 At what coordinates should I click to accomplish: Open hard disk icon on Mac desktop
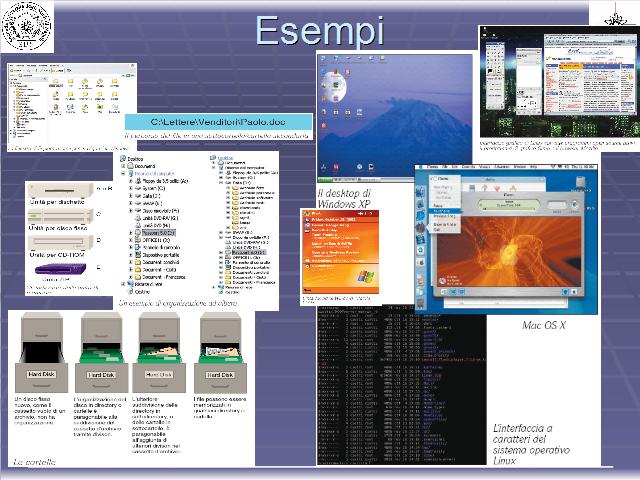[580, 184]
